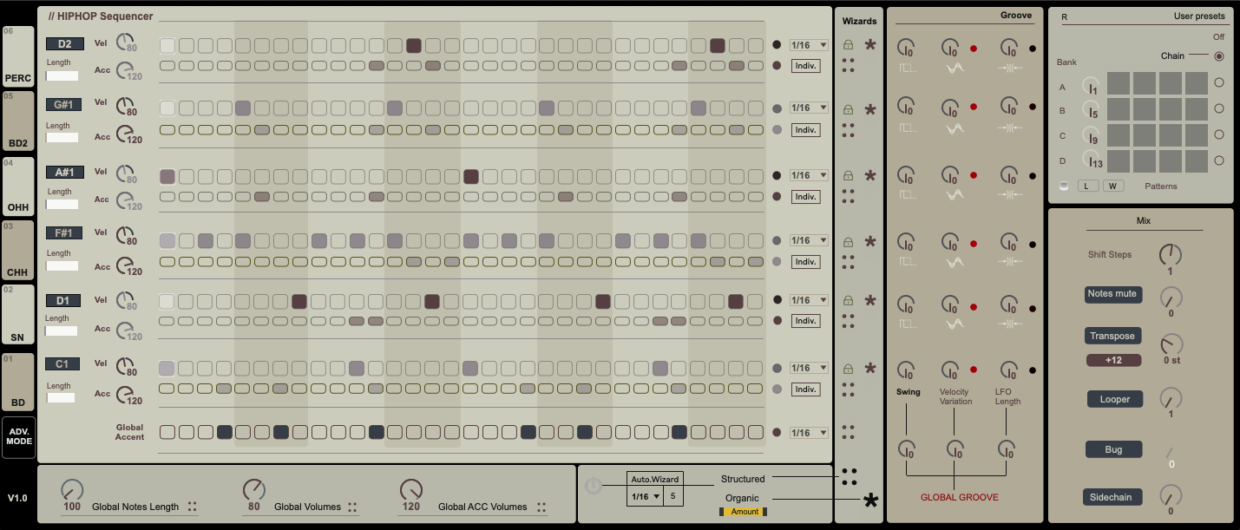Click the small disk icon next to L button
This screenshot has height=530, width=1240.
[x=1065, y=186]
